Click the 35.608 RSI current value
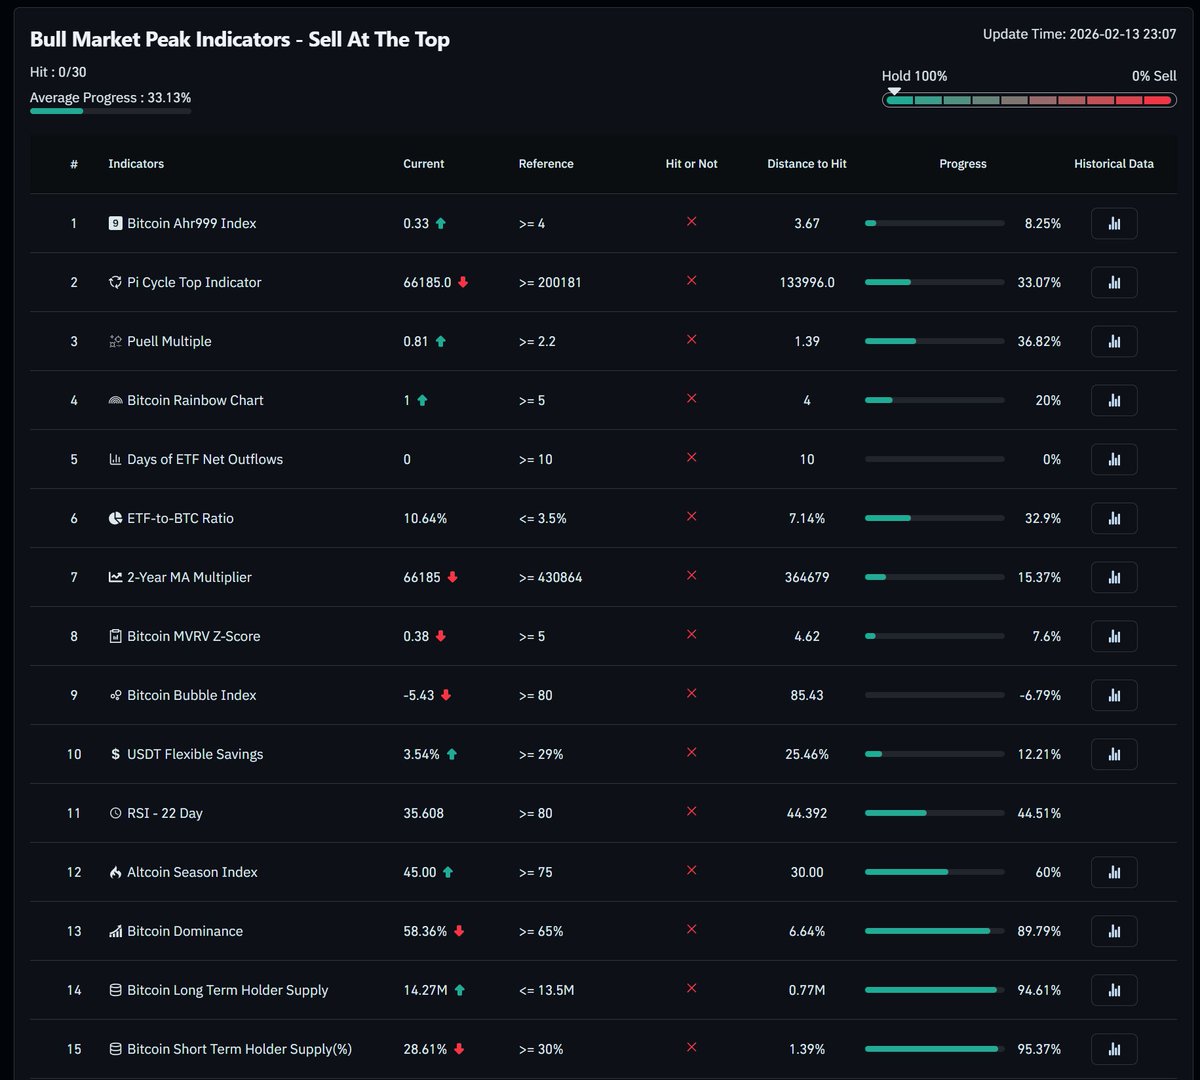Image resolution: width=1200 pixels, height=1080 pixels. [424, 813]
